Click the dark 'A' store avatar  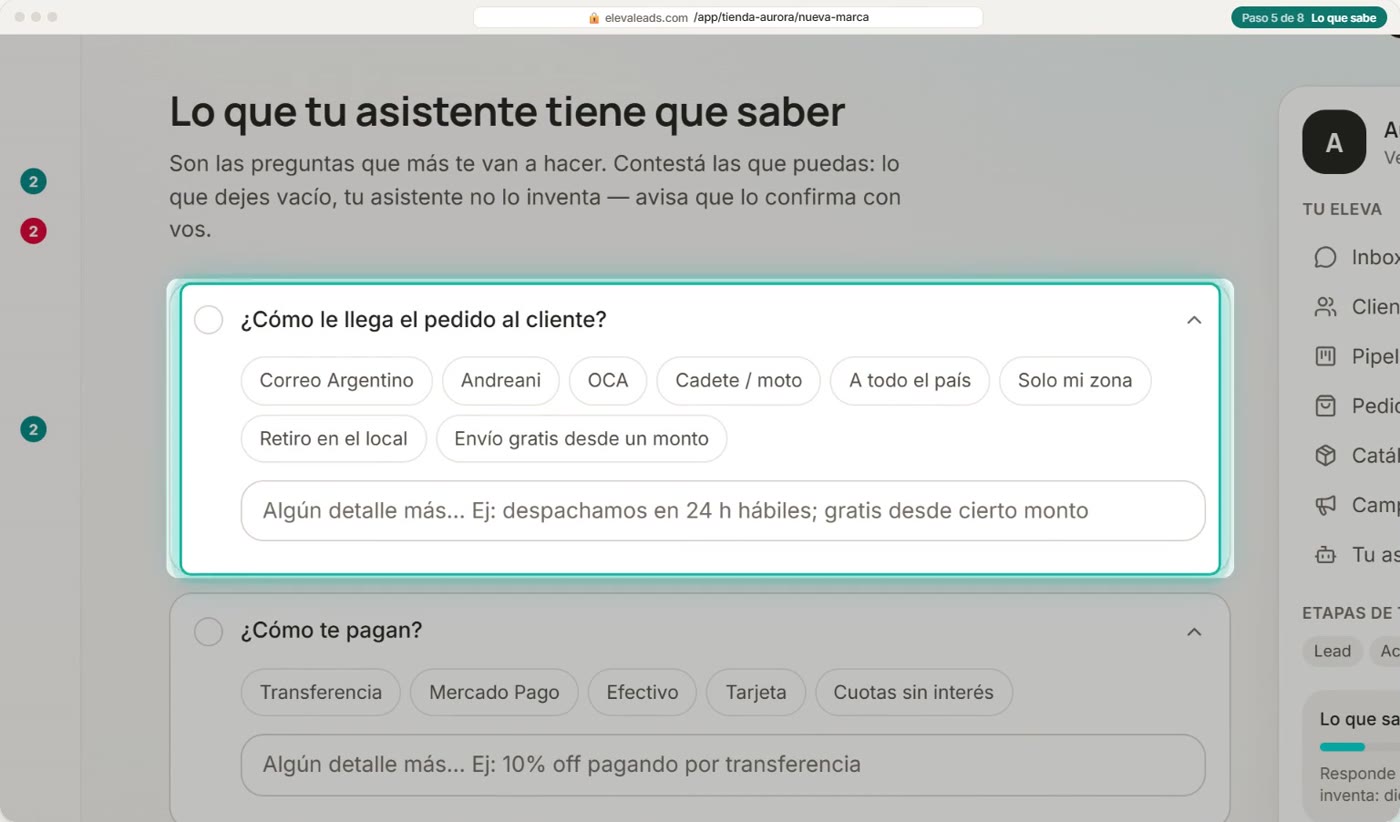click(x=1334, y=142)
